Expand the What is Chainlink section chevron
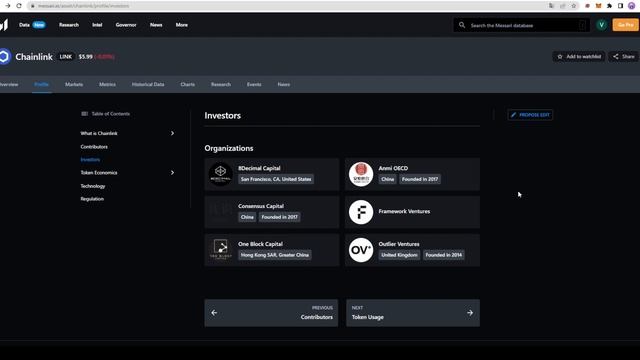640x360 pixels. pyautogui.click(x=172, y=133)
